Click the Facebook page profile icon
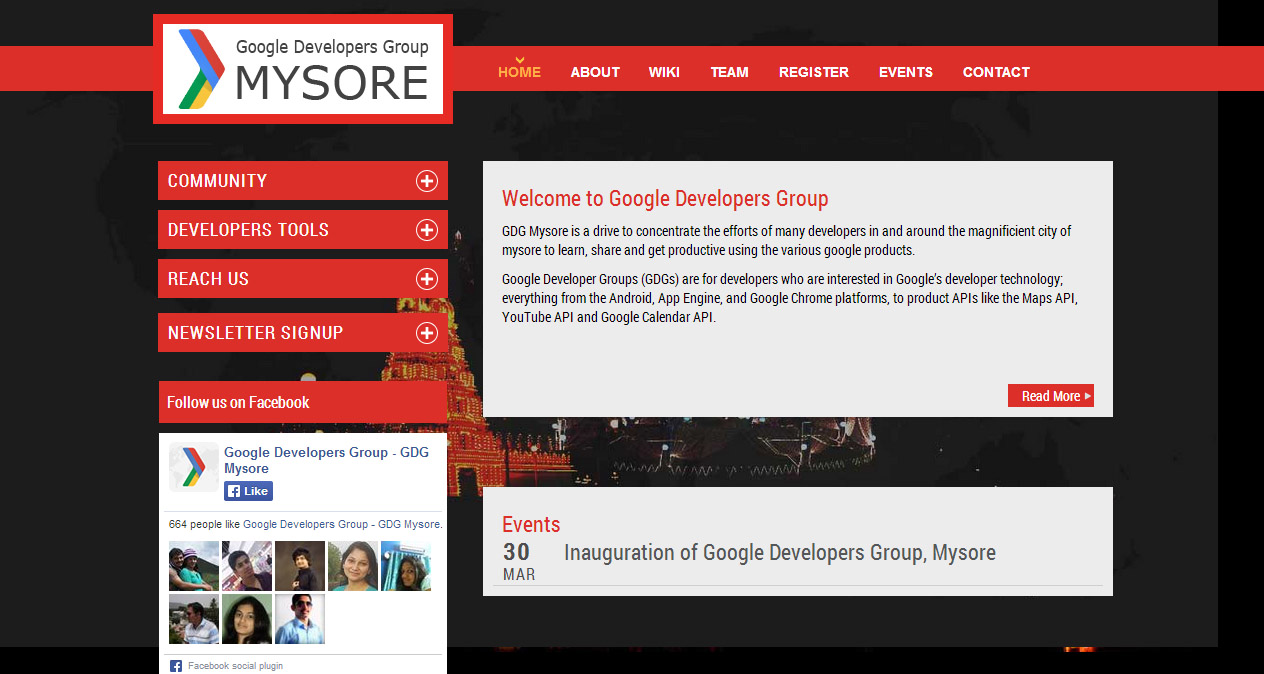 pyautogui.click(x=193, y=467)
